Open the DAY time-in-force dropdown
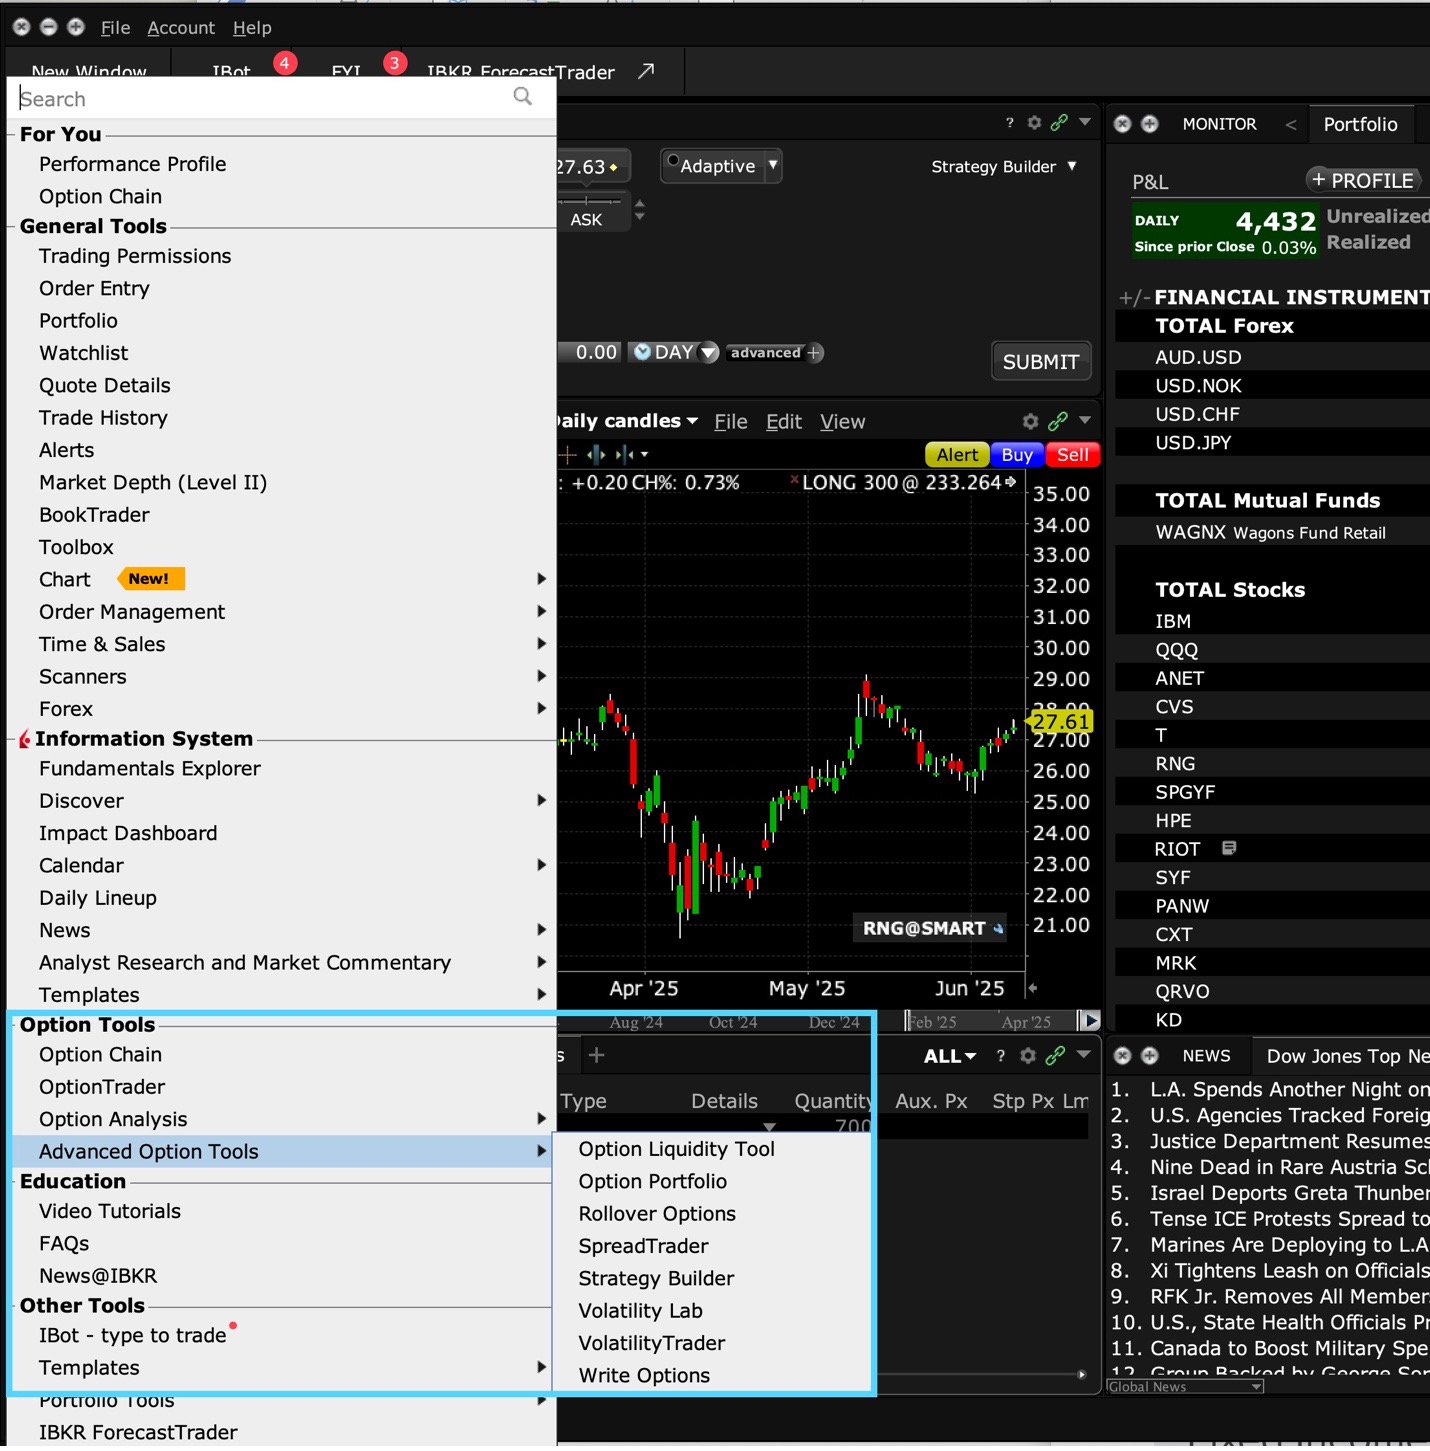The image size is (1430, 1451). click(x=709, y=352)
